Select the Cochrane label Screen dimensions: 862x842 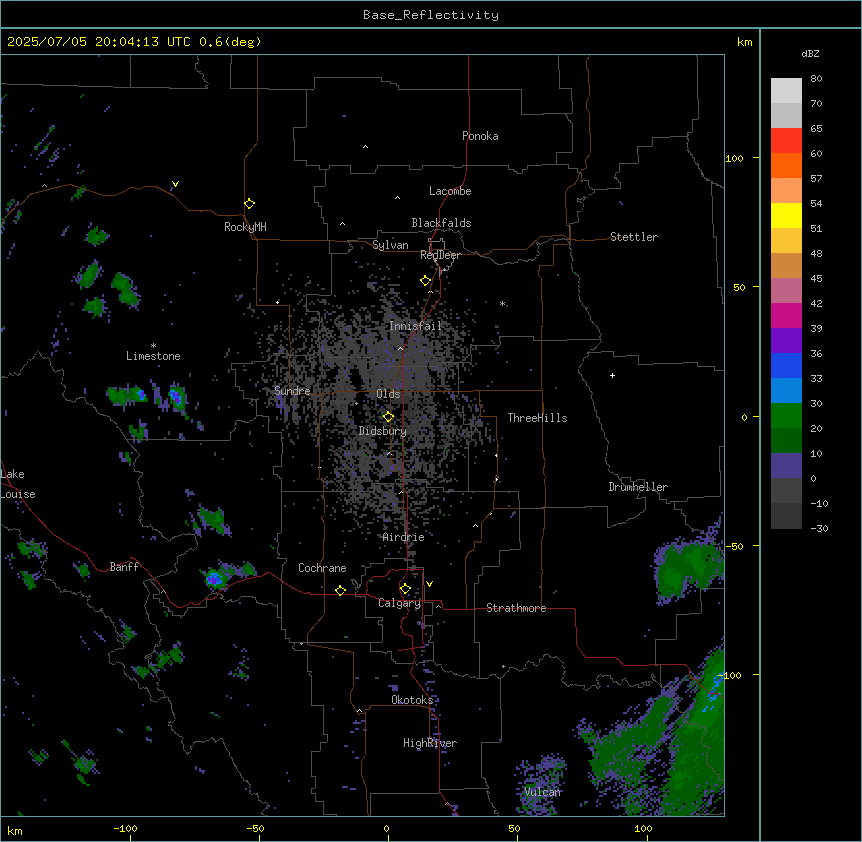322,568
